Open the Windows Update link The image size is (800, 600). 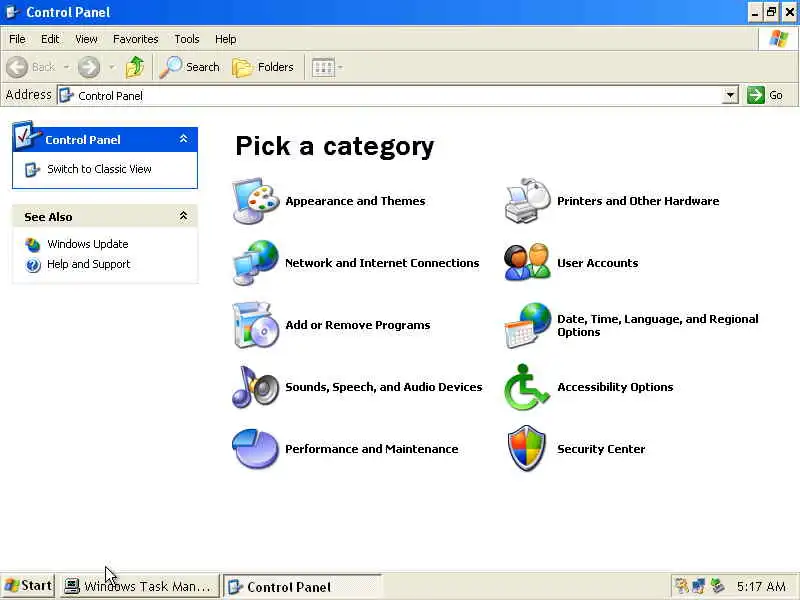[88, 244]
